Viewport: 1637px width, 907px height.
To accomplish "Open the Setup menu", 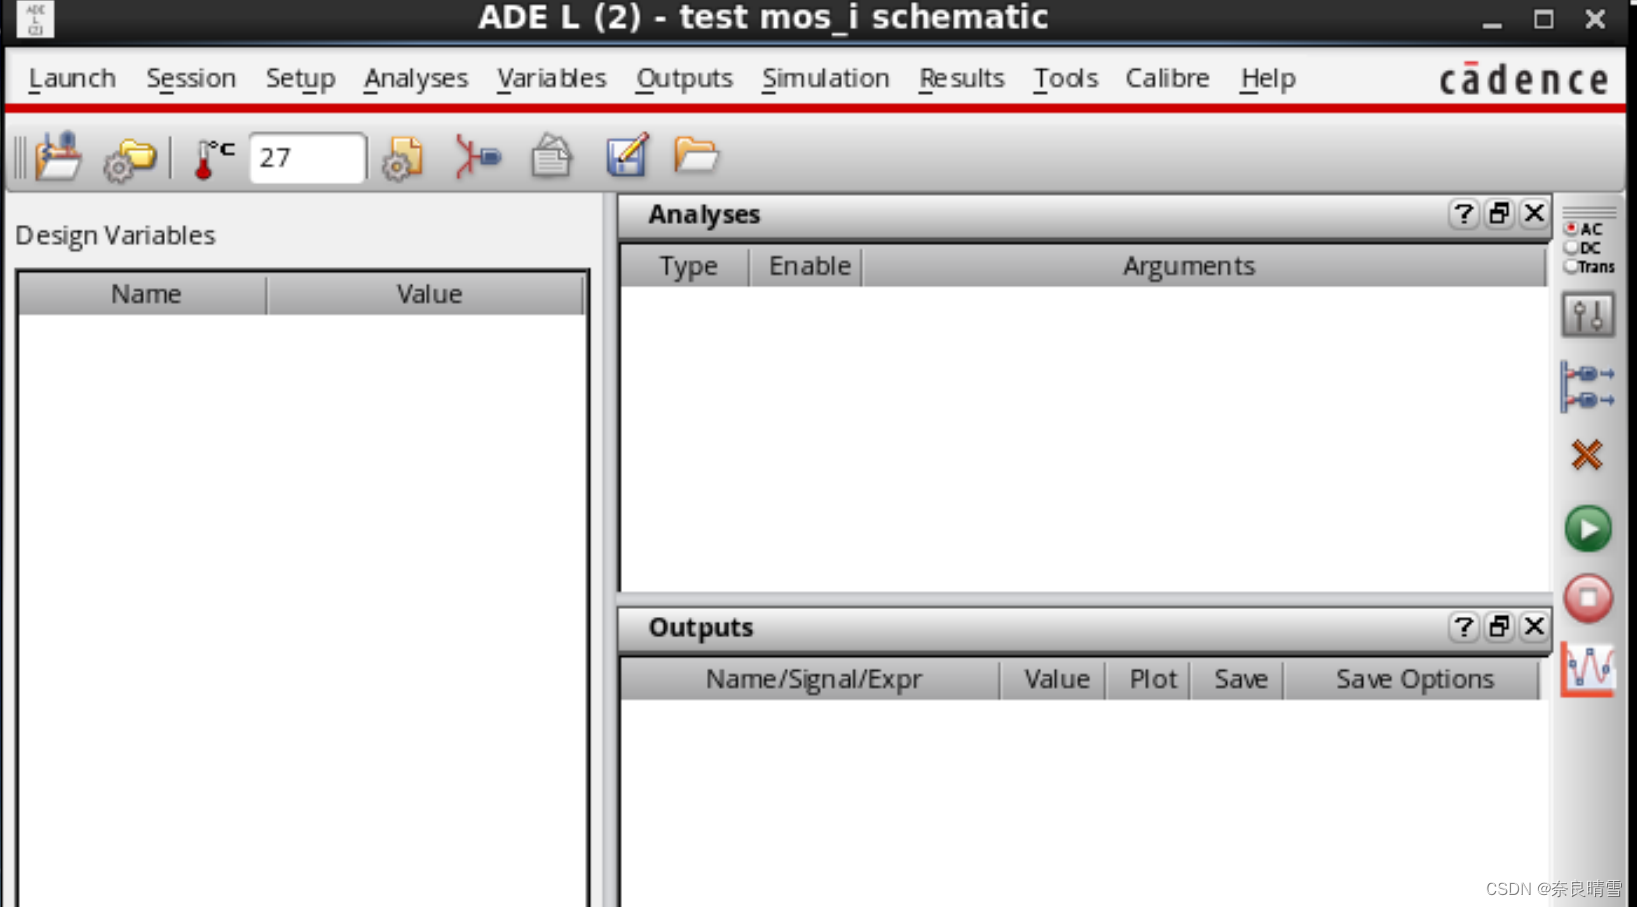I will tap(300, 78).
